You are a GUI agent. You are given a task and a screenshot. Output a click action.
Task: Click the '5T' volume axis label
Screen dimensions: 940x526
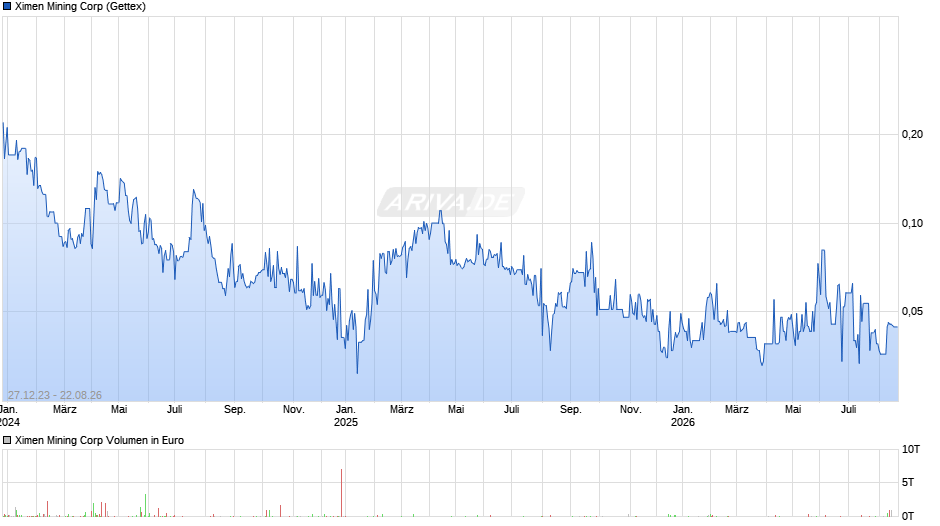pos(908,482)
